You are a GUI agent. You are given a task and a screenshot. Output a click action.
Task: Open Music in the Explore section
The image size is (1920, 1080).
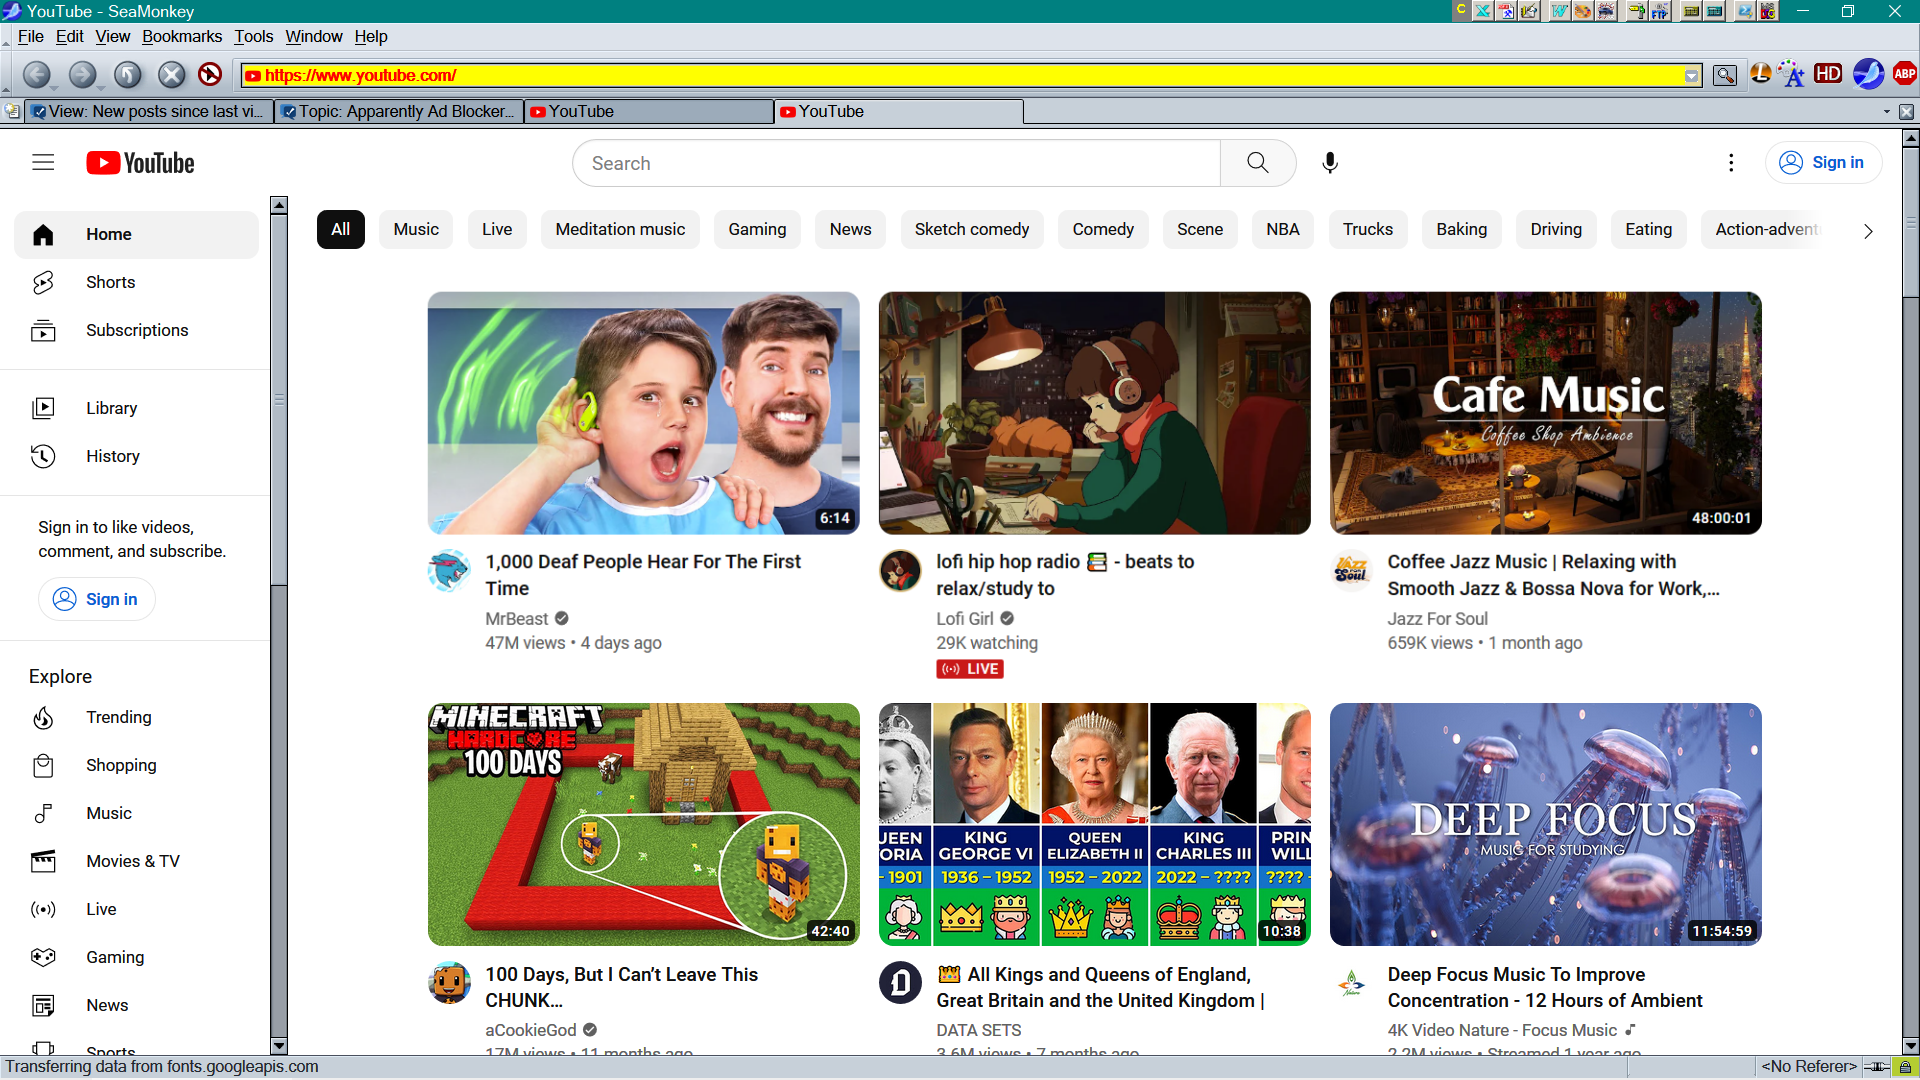pos(136,813)
